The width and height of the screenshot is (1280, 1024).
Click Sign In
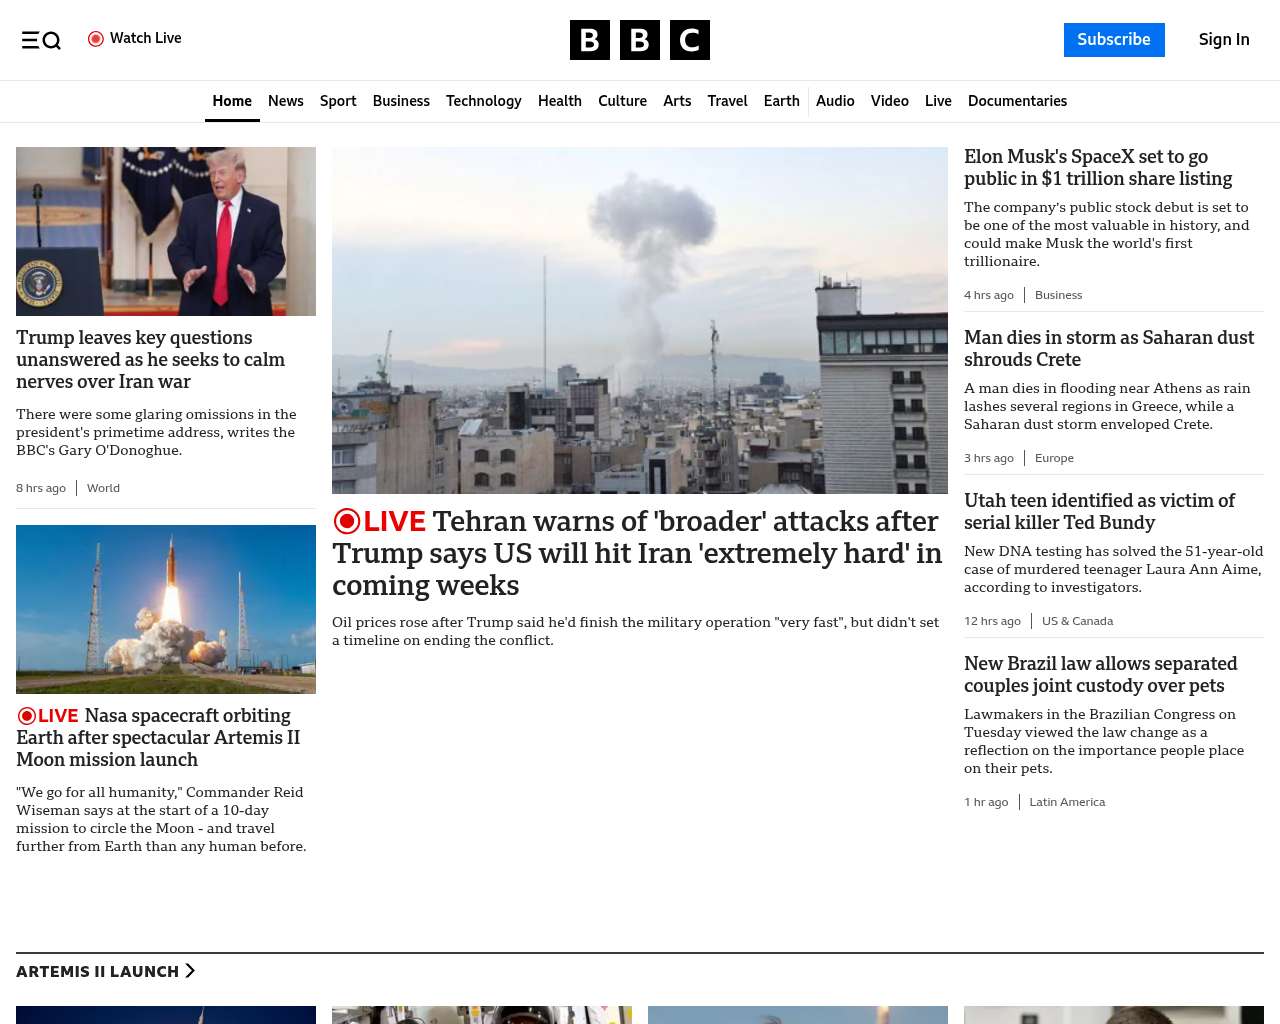(1223, 40)
